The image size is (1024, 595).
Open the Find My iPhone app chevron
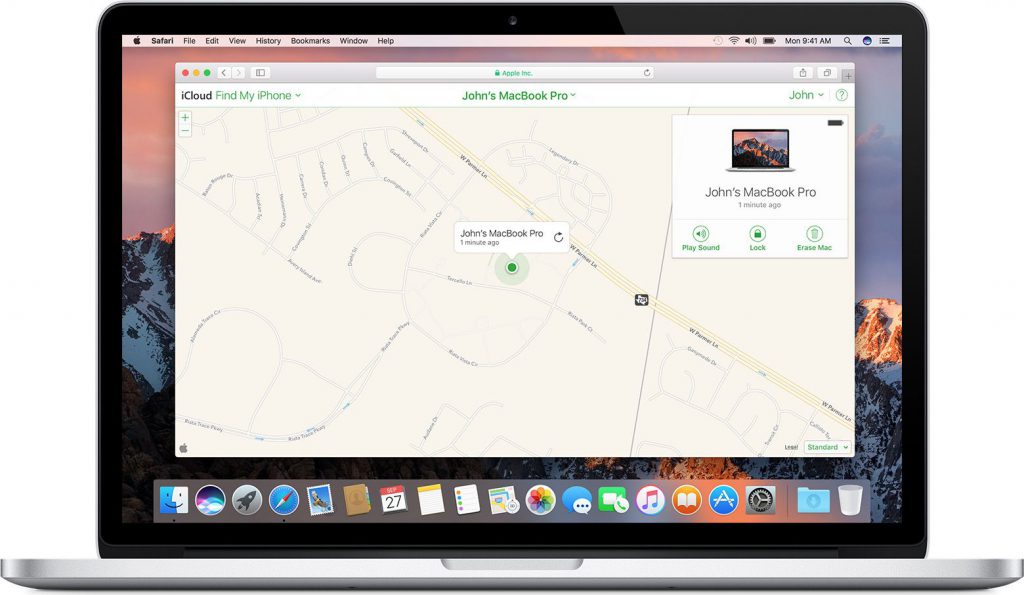coord(297,95)
